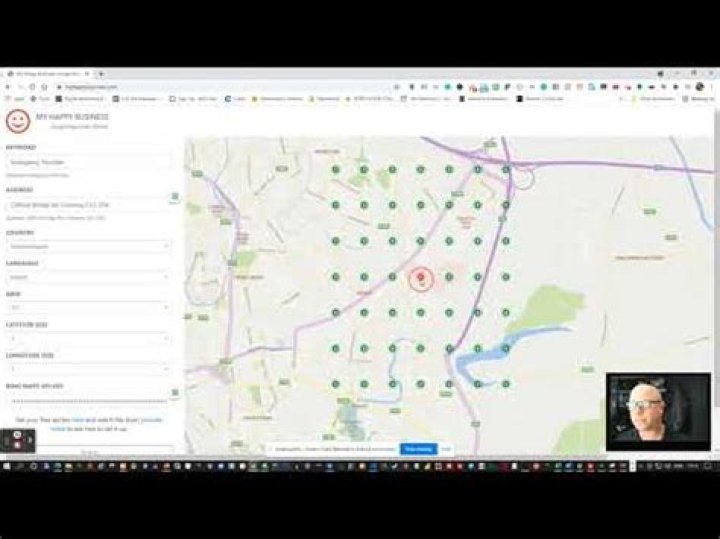Image resolution: width=720 pixels, height=539 pixels.
Task: Open the browser home page icon
Action: [x=45, y=87]
